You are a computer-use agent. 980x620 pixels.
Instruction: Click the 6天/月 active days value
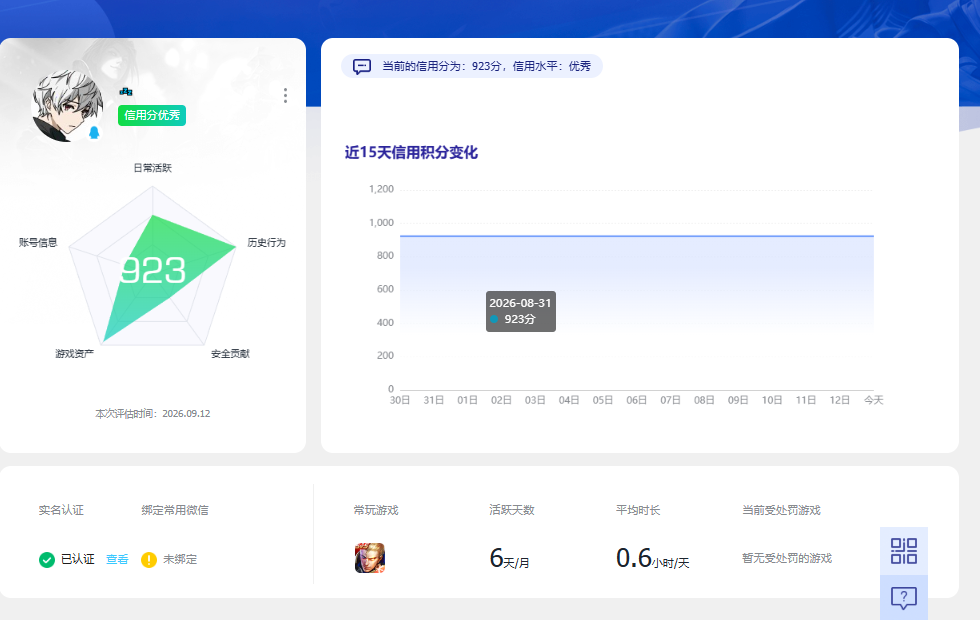click(x=509, y=558)
